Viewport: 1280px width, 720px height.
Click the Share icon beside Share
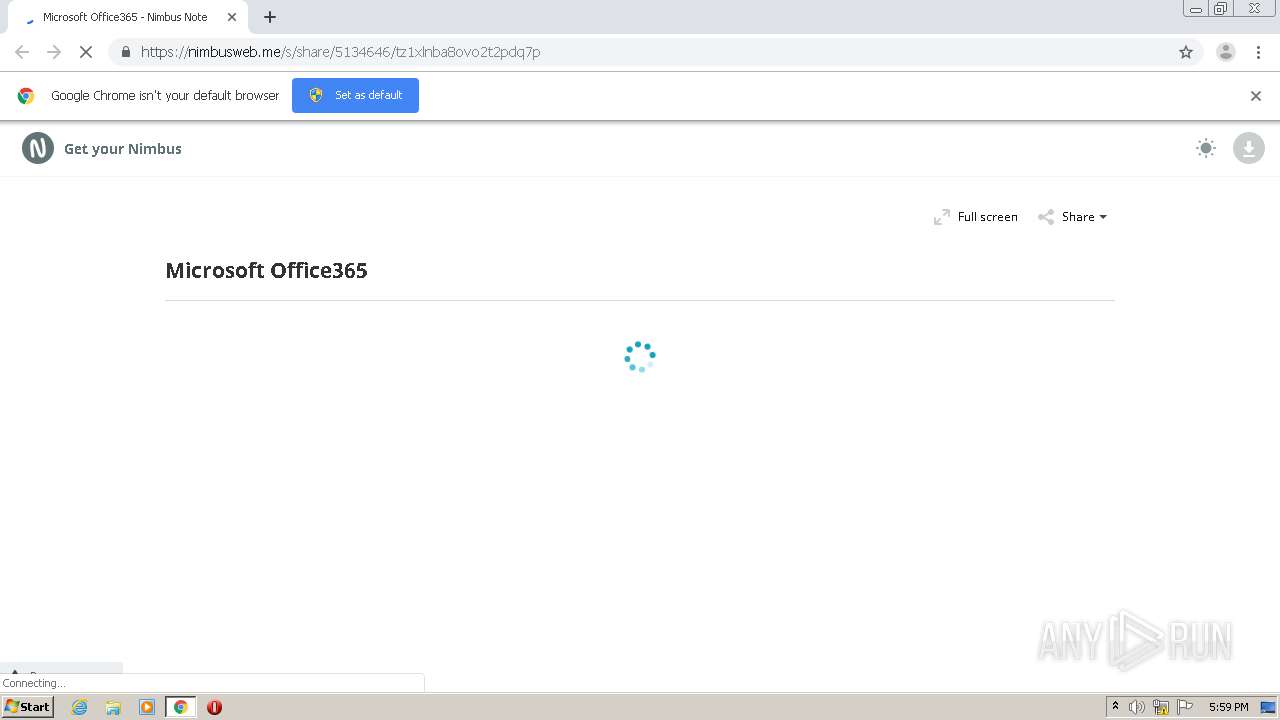1046,217
